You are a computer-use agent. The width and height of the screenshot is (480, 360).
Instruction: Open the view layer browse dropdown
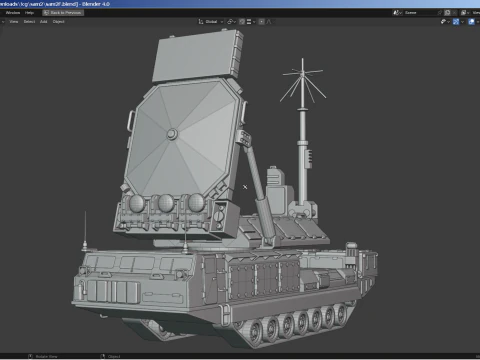point(465,13)
